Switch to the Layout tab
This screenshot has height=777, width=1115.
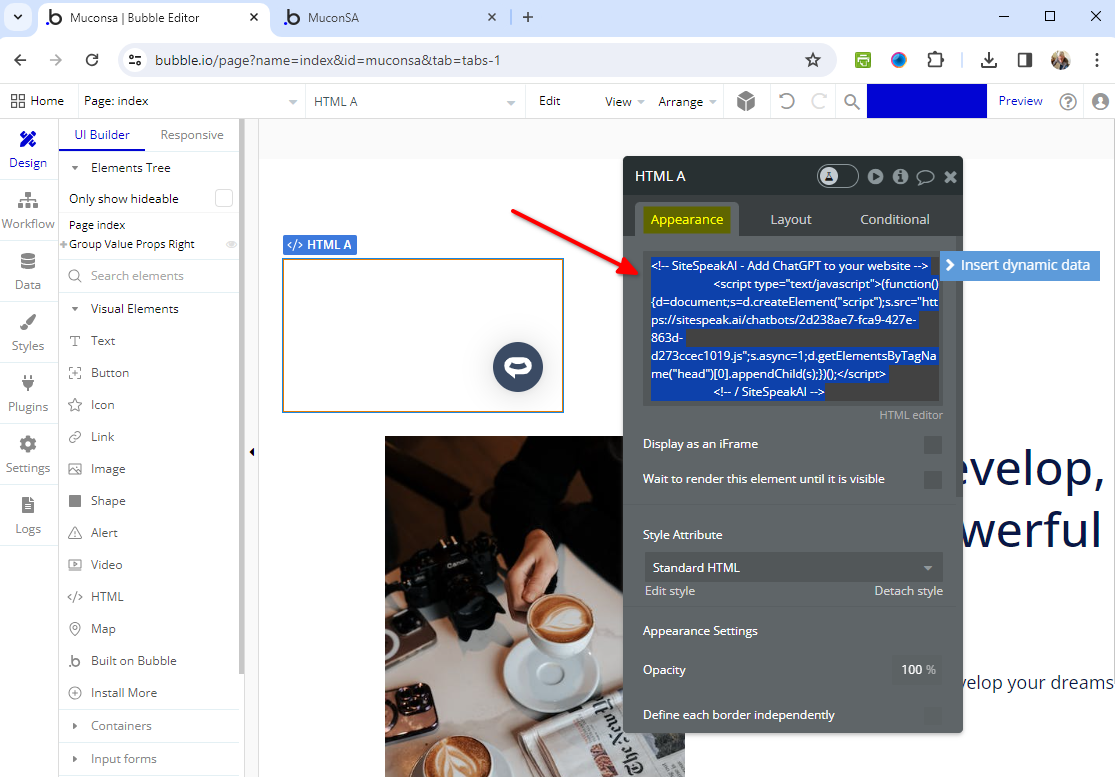pyautogui.click(x=790, y=220)
